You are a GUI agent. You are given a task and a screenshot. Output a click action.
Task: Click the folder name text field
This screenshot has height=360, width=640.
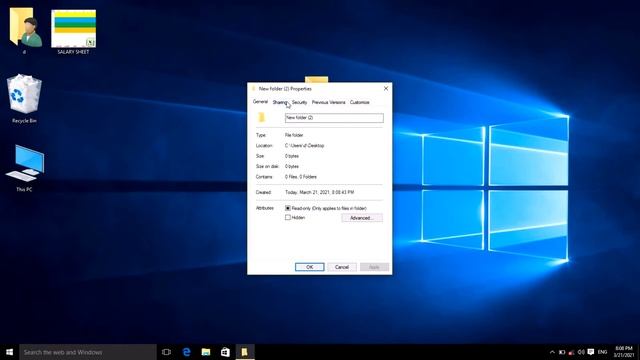[x=334, y=118]
